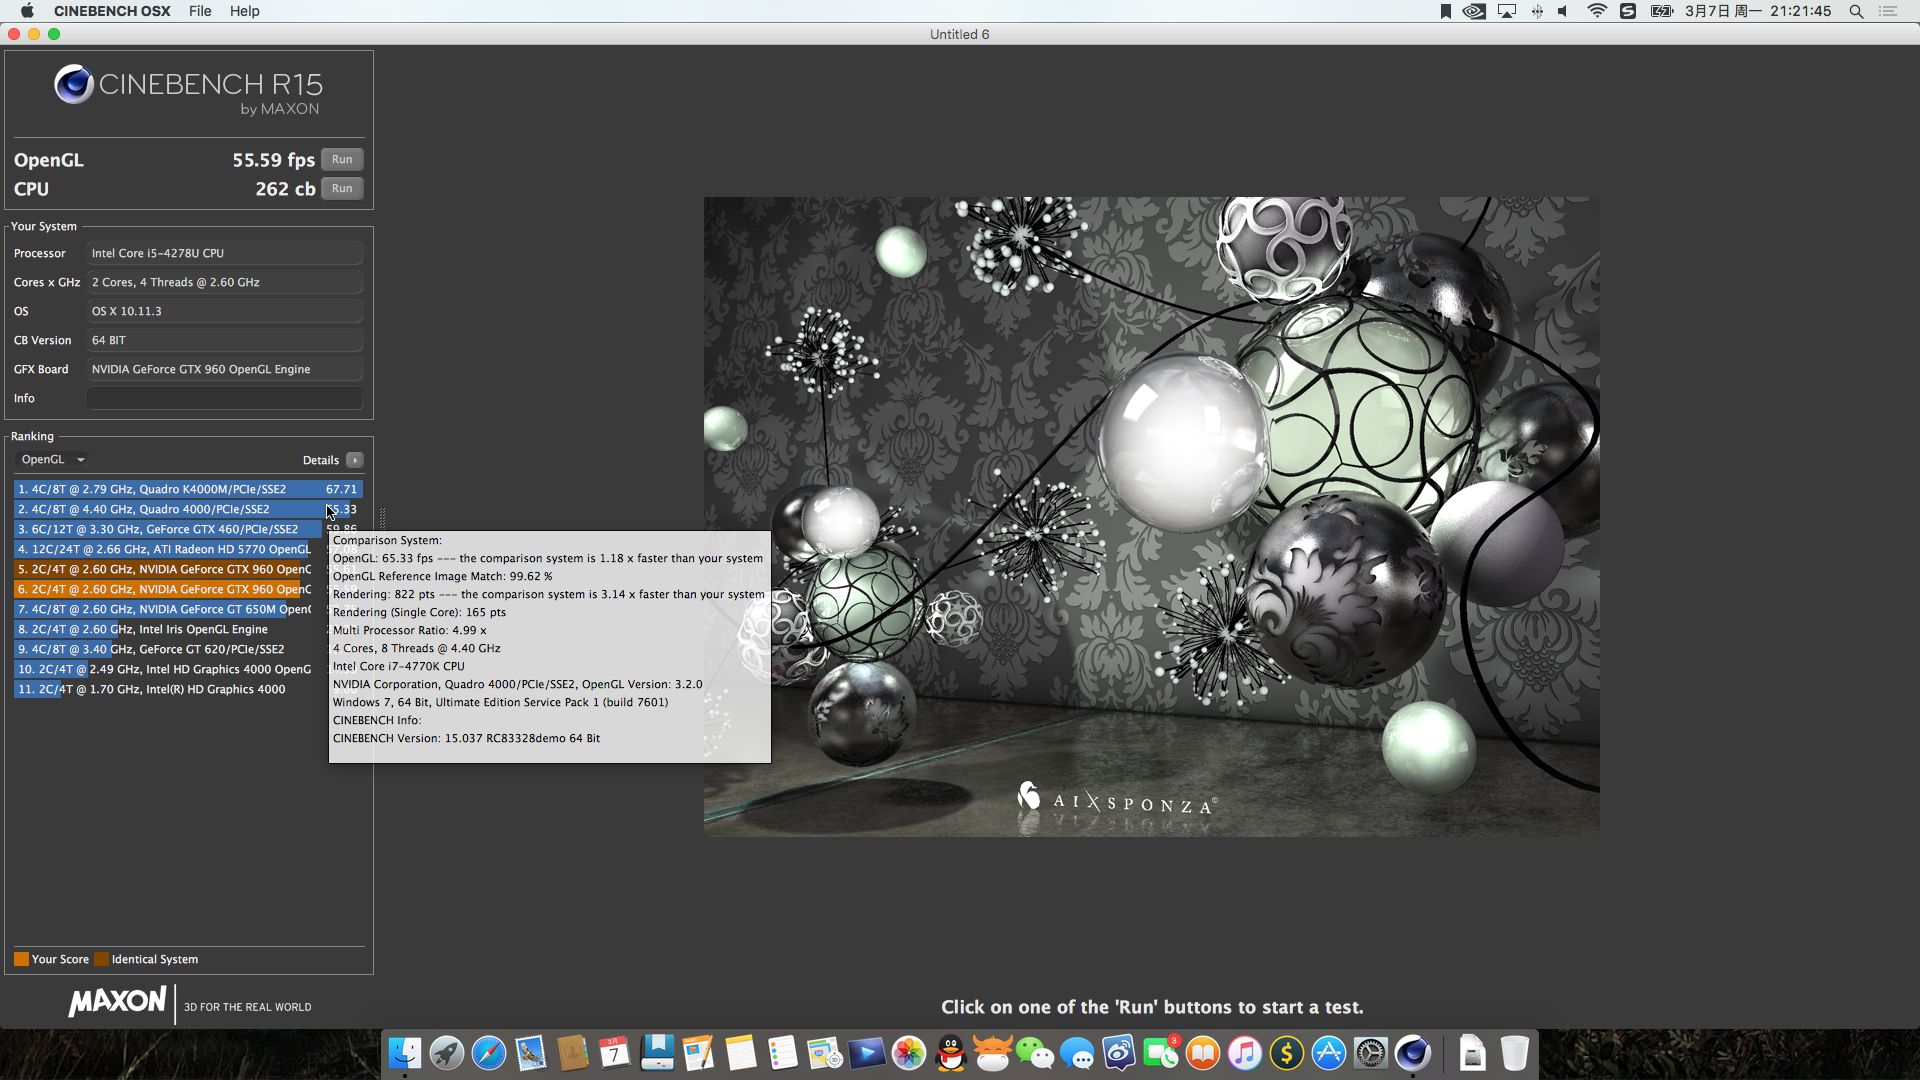Open QQ penguin app in dock
Image resolution: width=1920 pixels, height=1080 pixels.
(951, 1053)
